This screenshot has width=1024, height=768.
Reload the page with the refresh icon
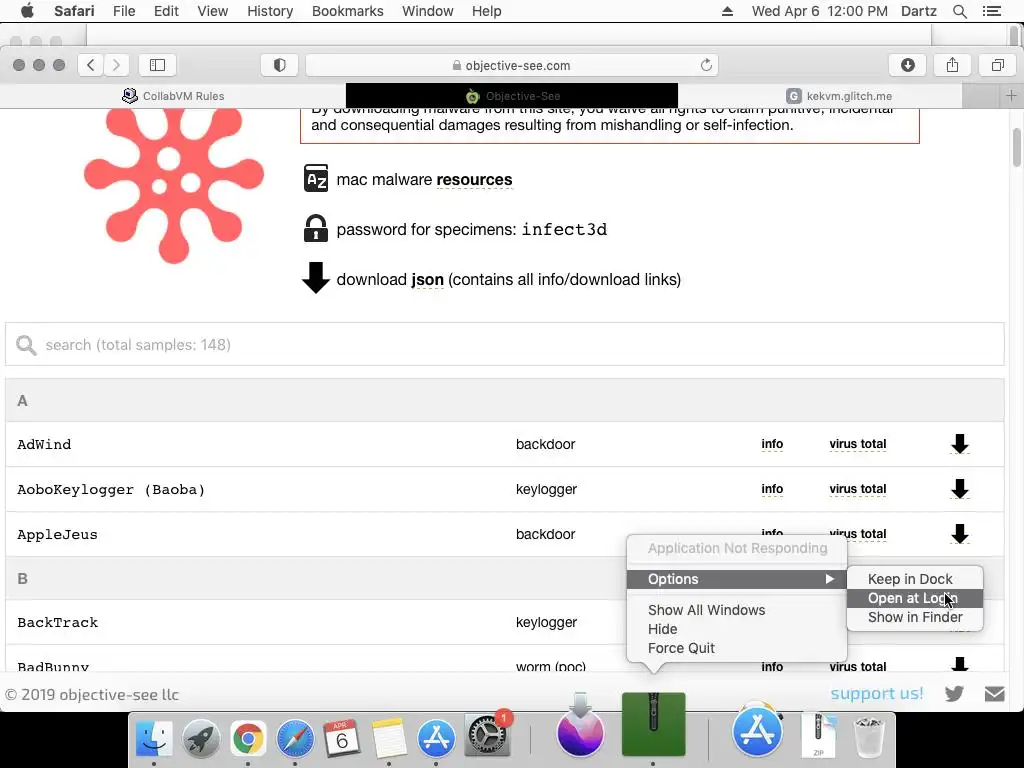706,65
